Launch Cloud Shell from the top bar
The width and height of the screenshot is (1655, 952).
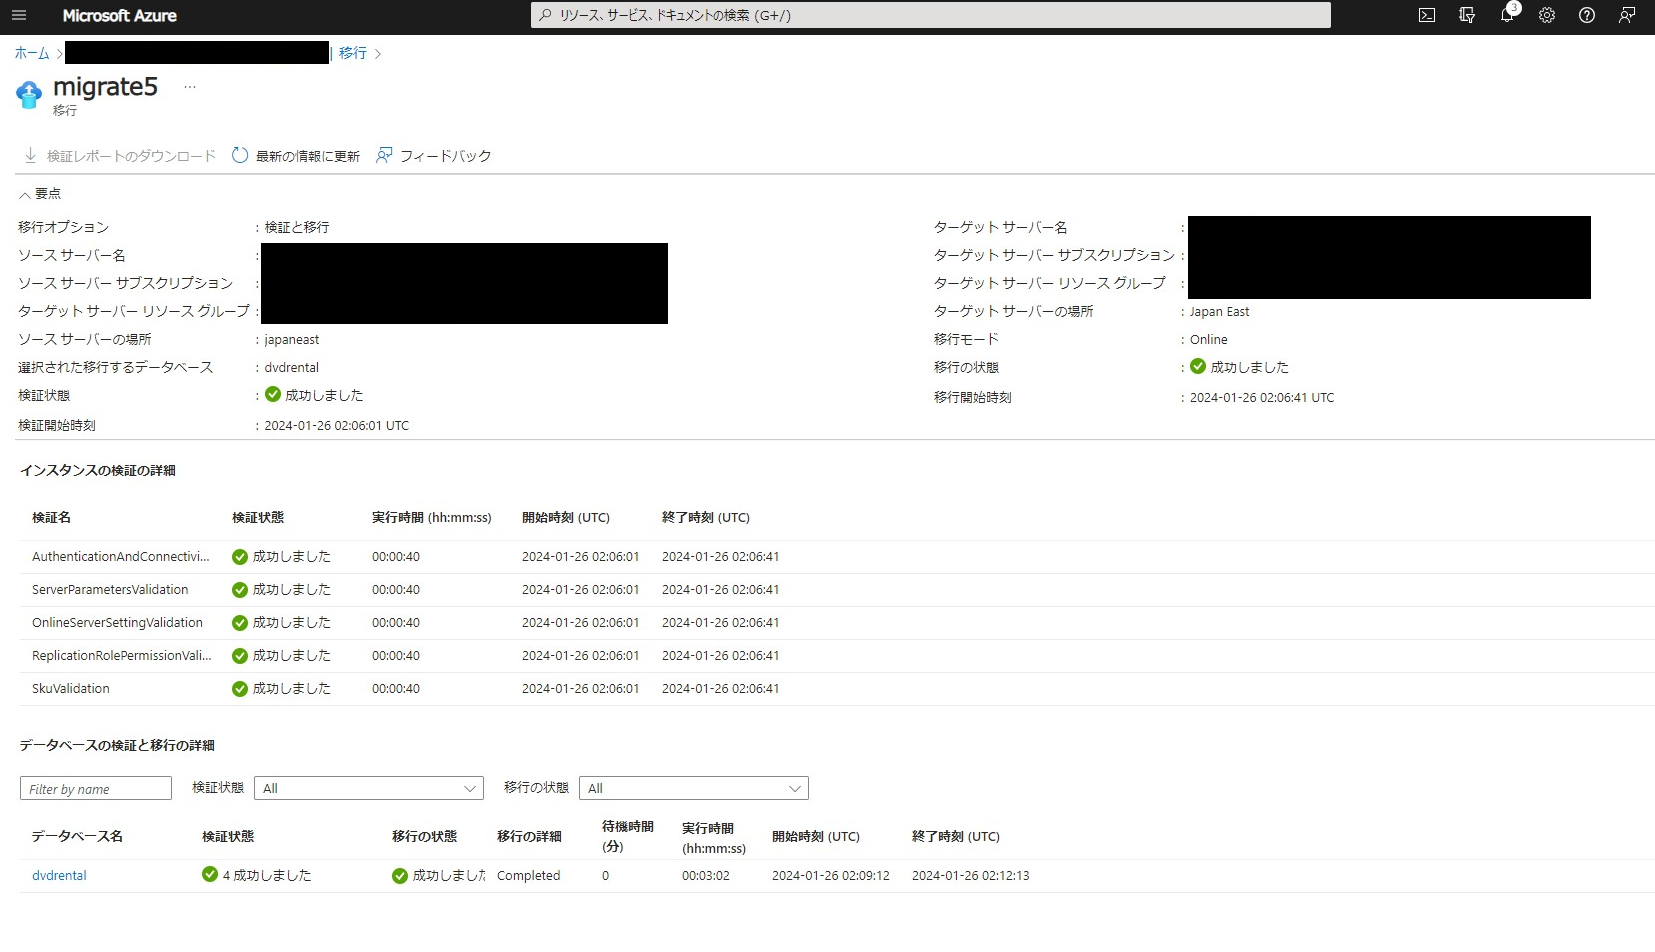pos(1426,15)
